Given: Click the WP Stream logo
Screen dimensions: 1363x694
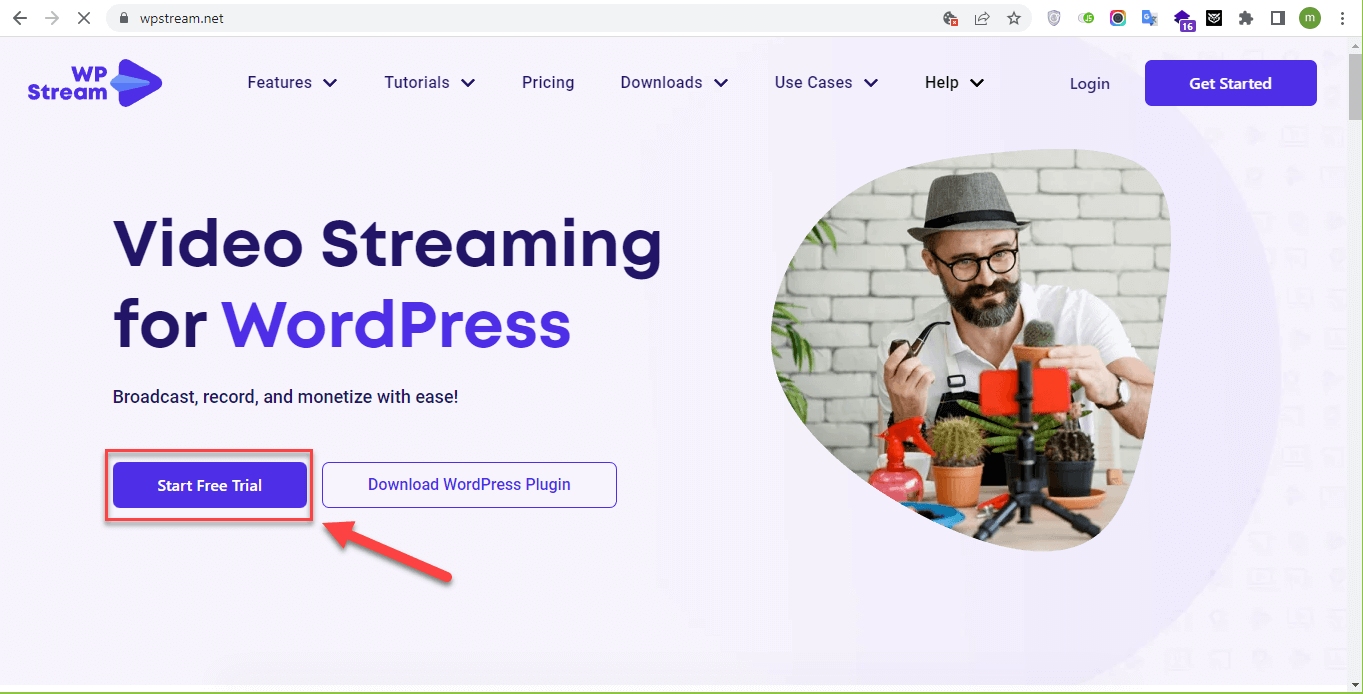Looking at the screenshot, I should (94, 83).
